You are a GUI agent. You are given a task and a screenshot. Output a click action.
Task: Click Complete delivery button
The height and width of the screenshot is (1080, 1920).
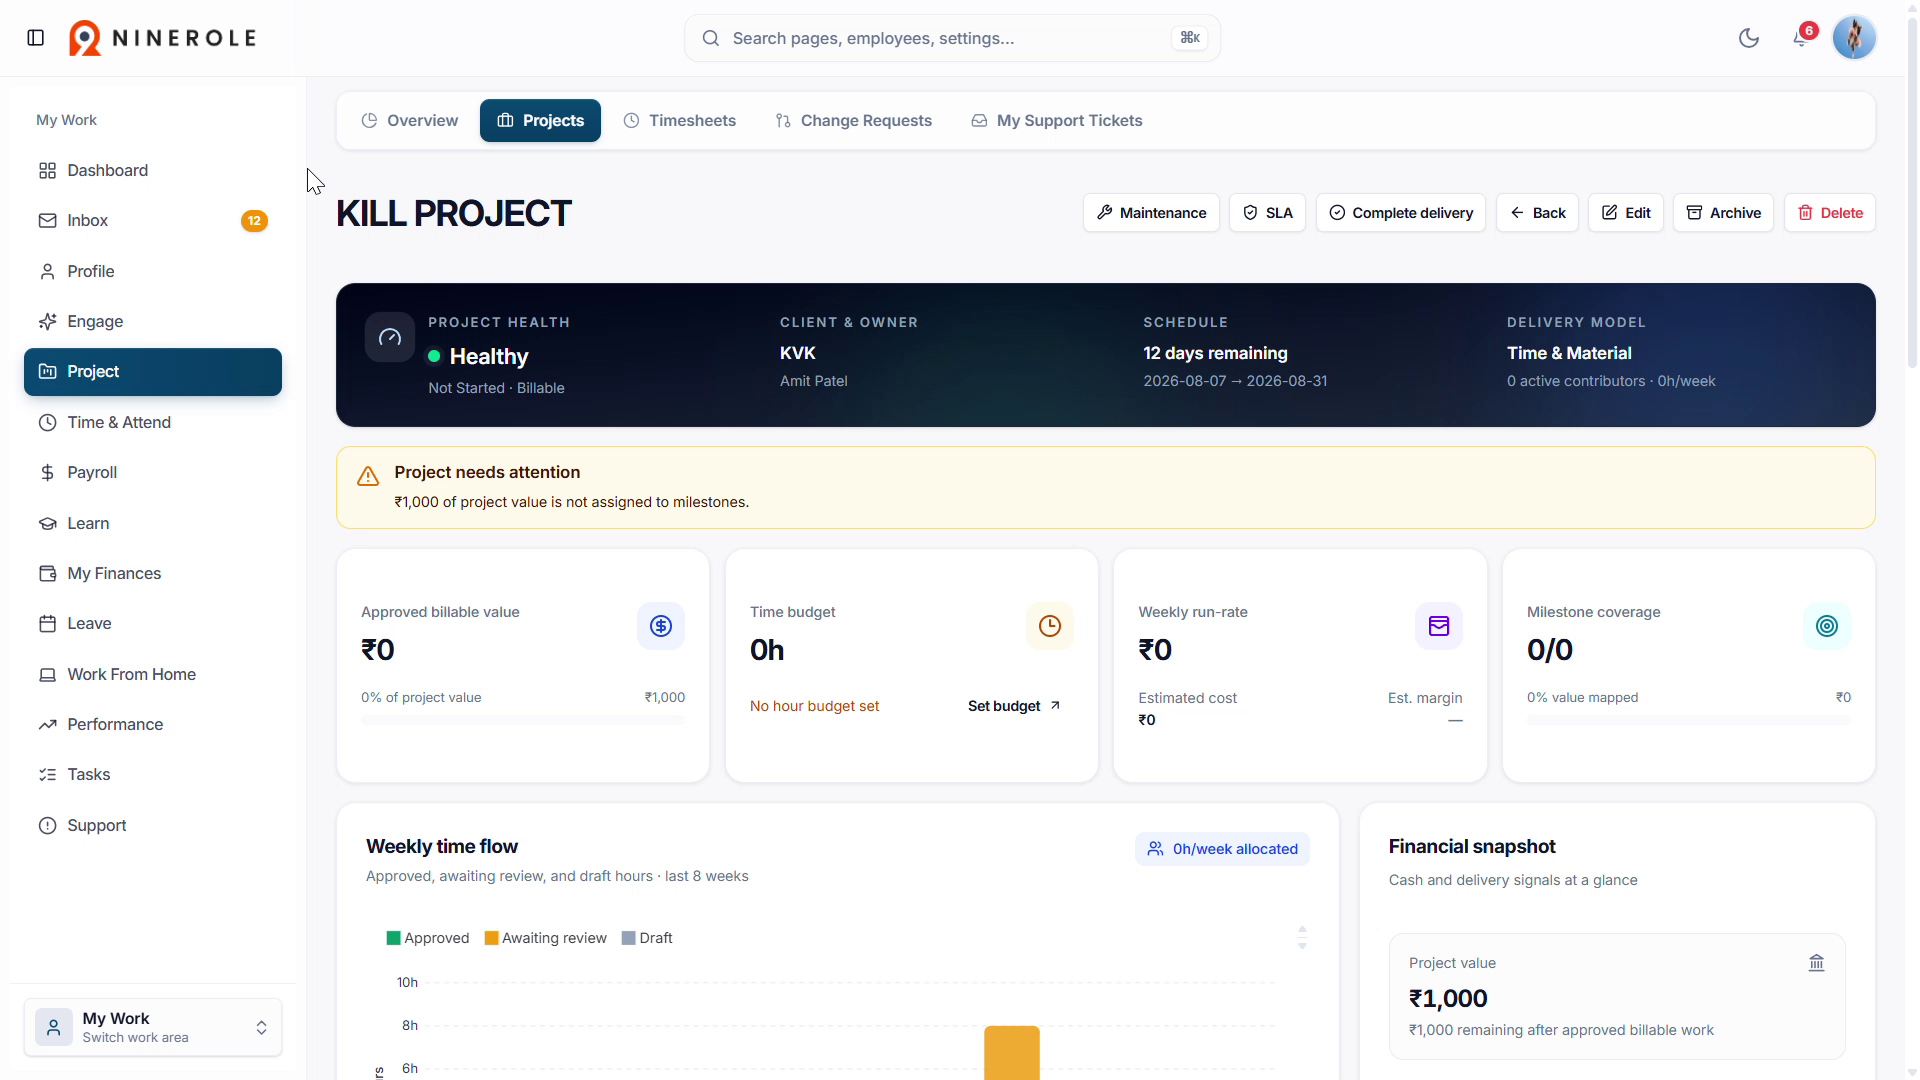point(1400,213)
